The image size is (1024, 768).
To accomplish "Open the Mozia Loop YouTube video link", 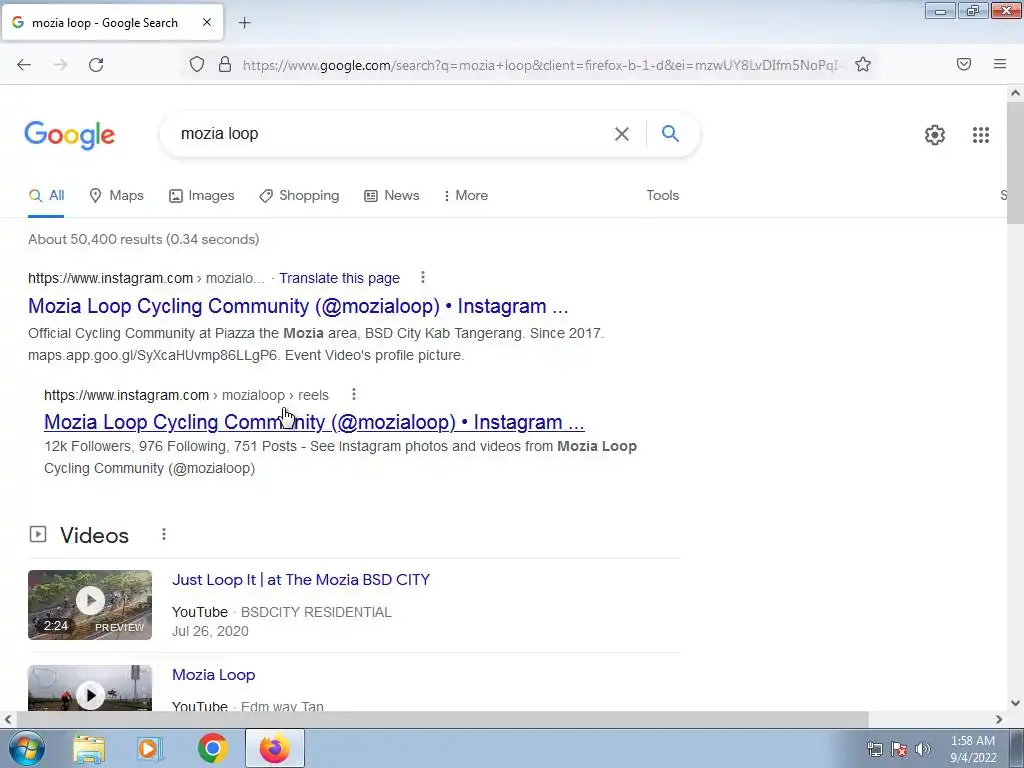I will coord(214,675).
